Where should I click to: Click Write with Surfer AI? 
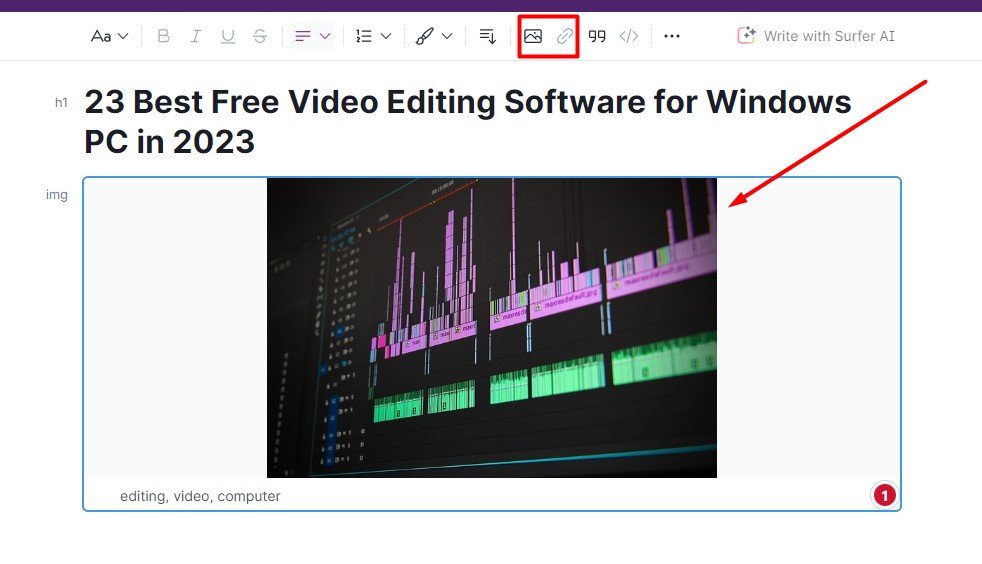pos(829,36)
